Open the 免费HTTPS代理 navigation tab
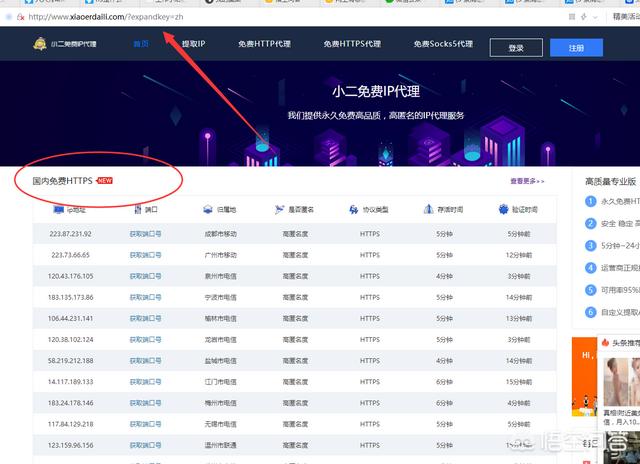Viewport: 640px width, 464px height. [352, 44]
